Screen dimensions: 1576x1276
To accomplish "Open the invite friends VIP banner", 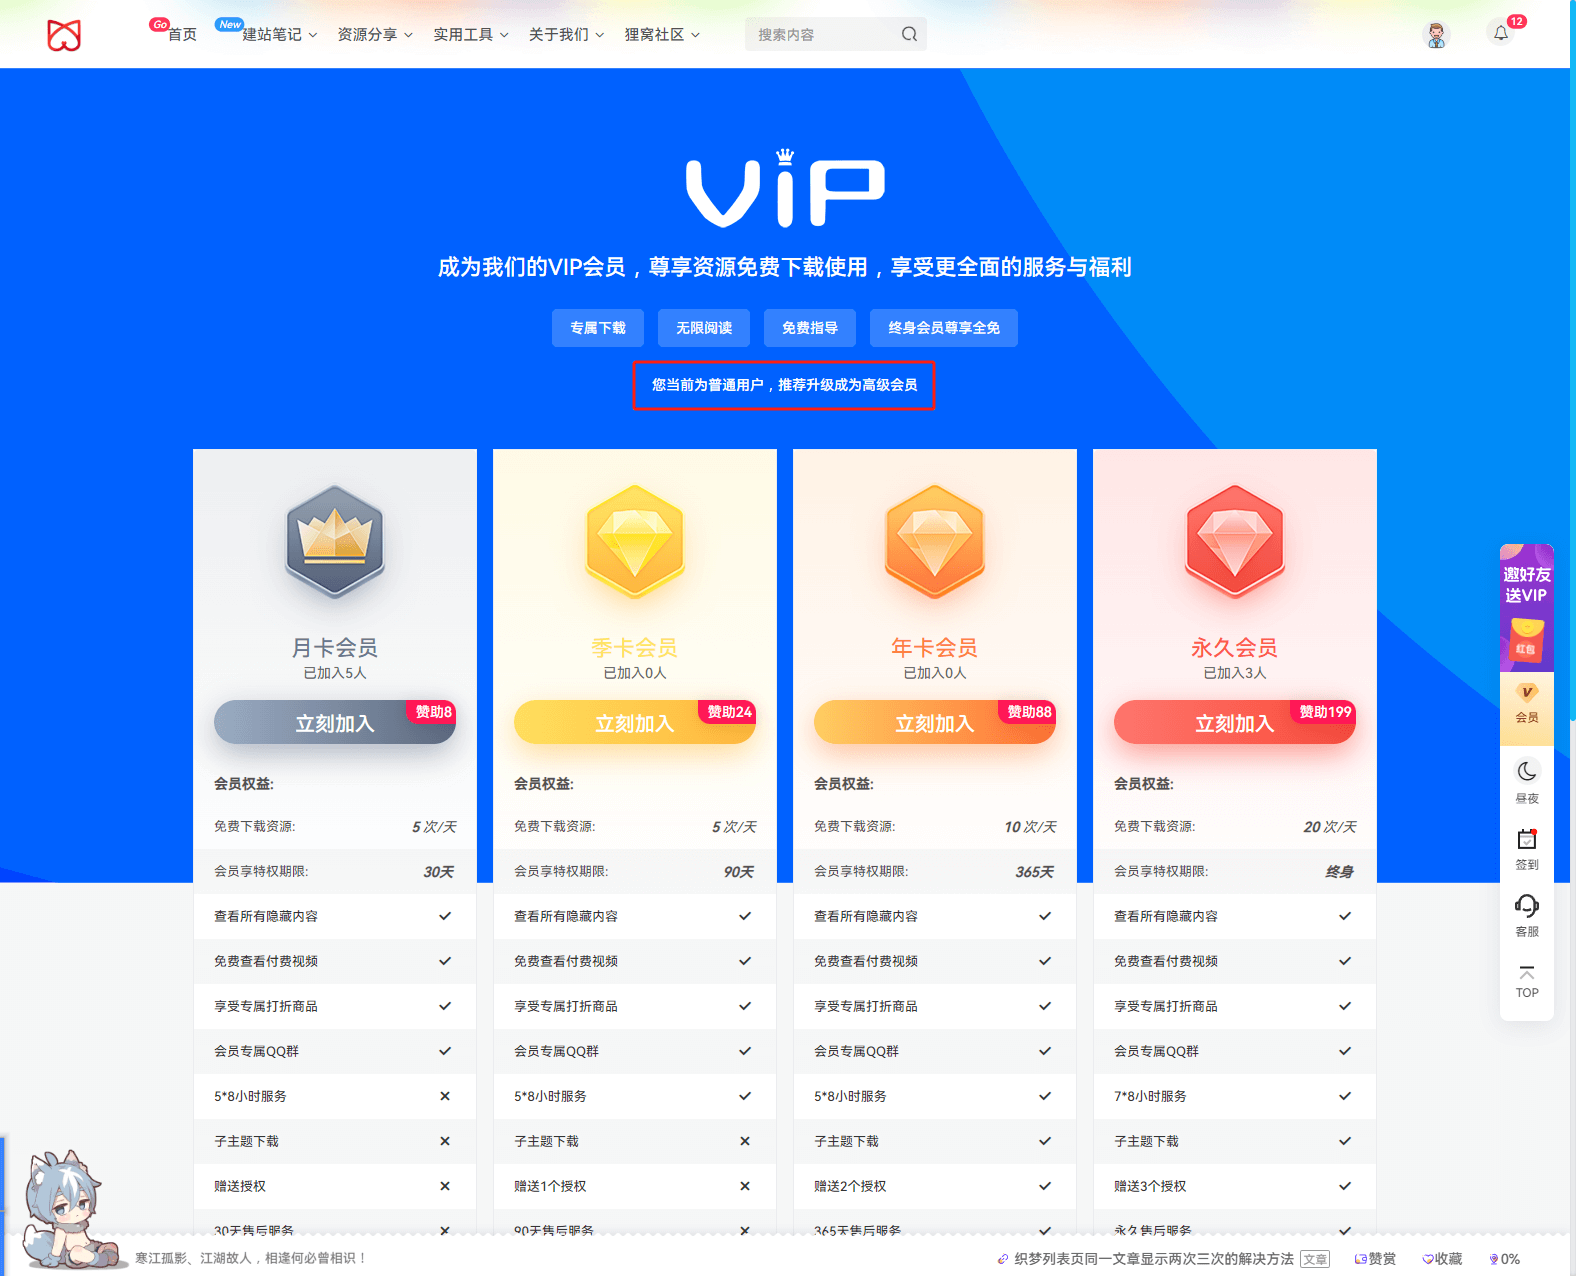I will tap(1527, 607).
